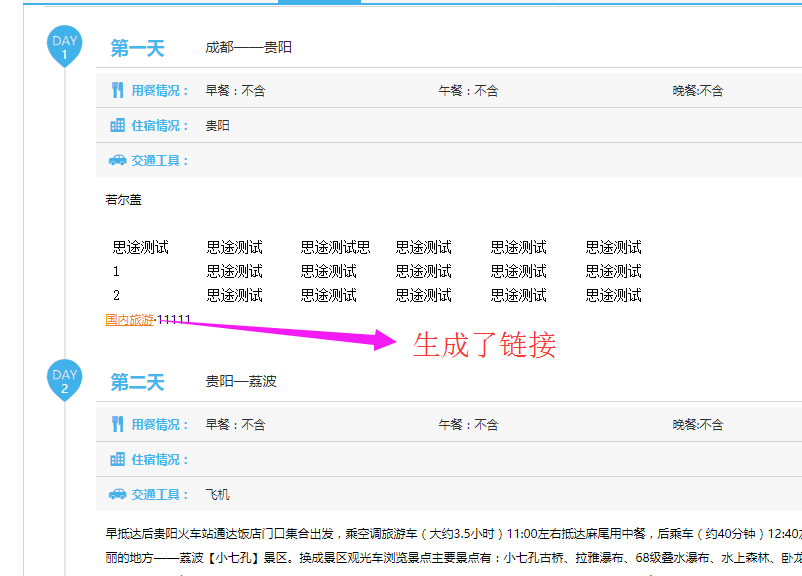802x576 pixels.
Task: Click the fork-and-knife meal icon for day two
Action: coord(117,424)
